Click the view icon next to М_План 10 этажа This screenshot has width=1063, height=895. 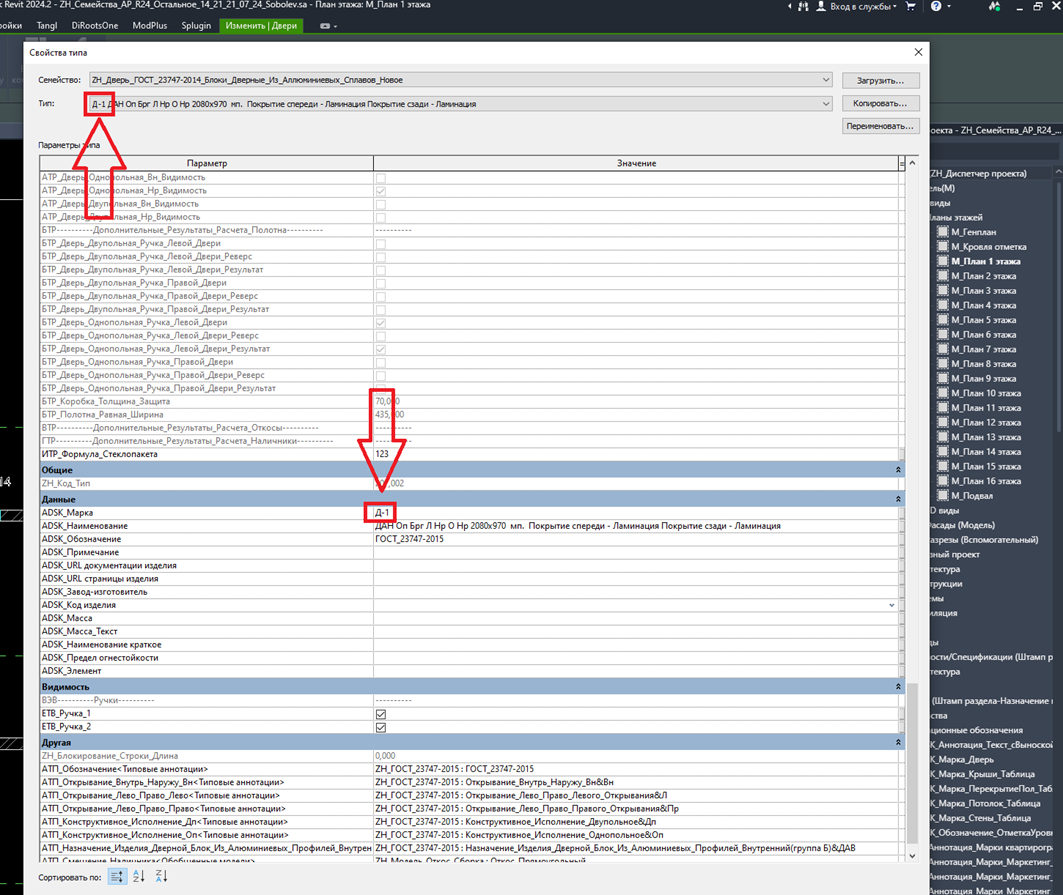[x=942, y=393]
